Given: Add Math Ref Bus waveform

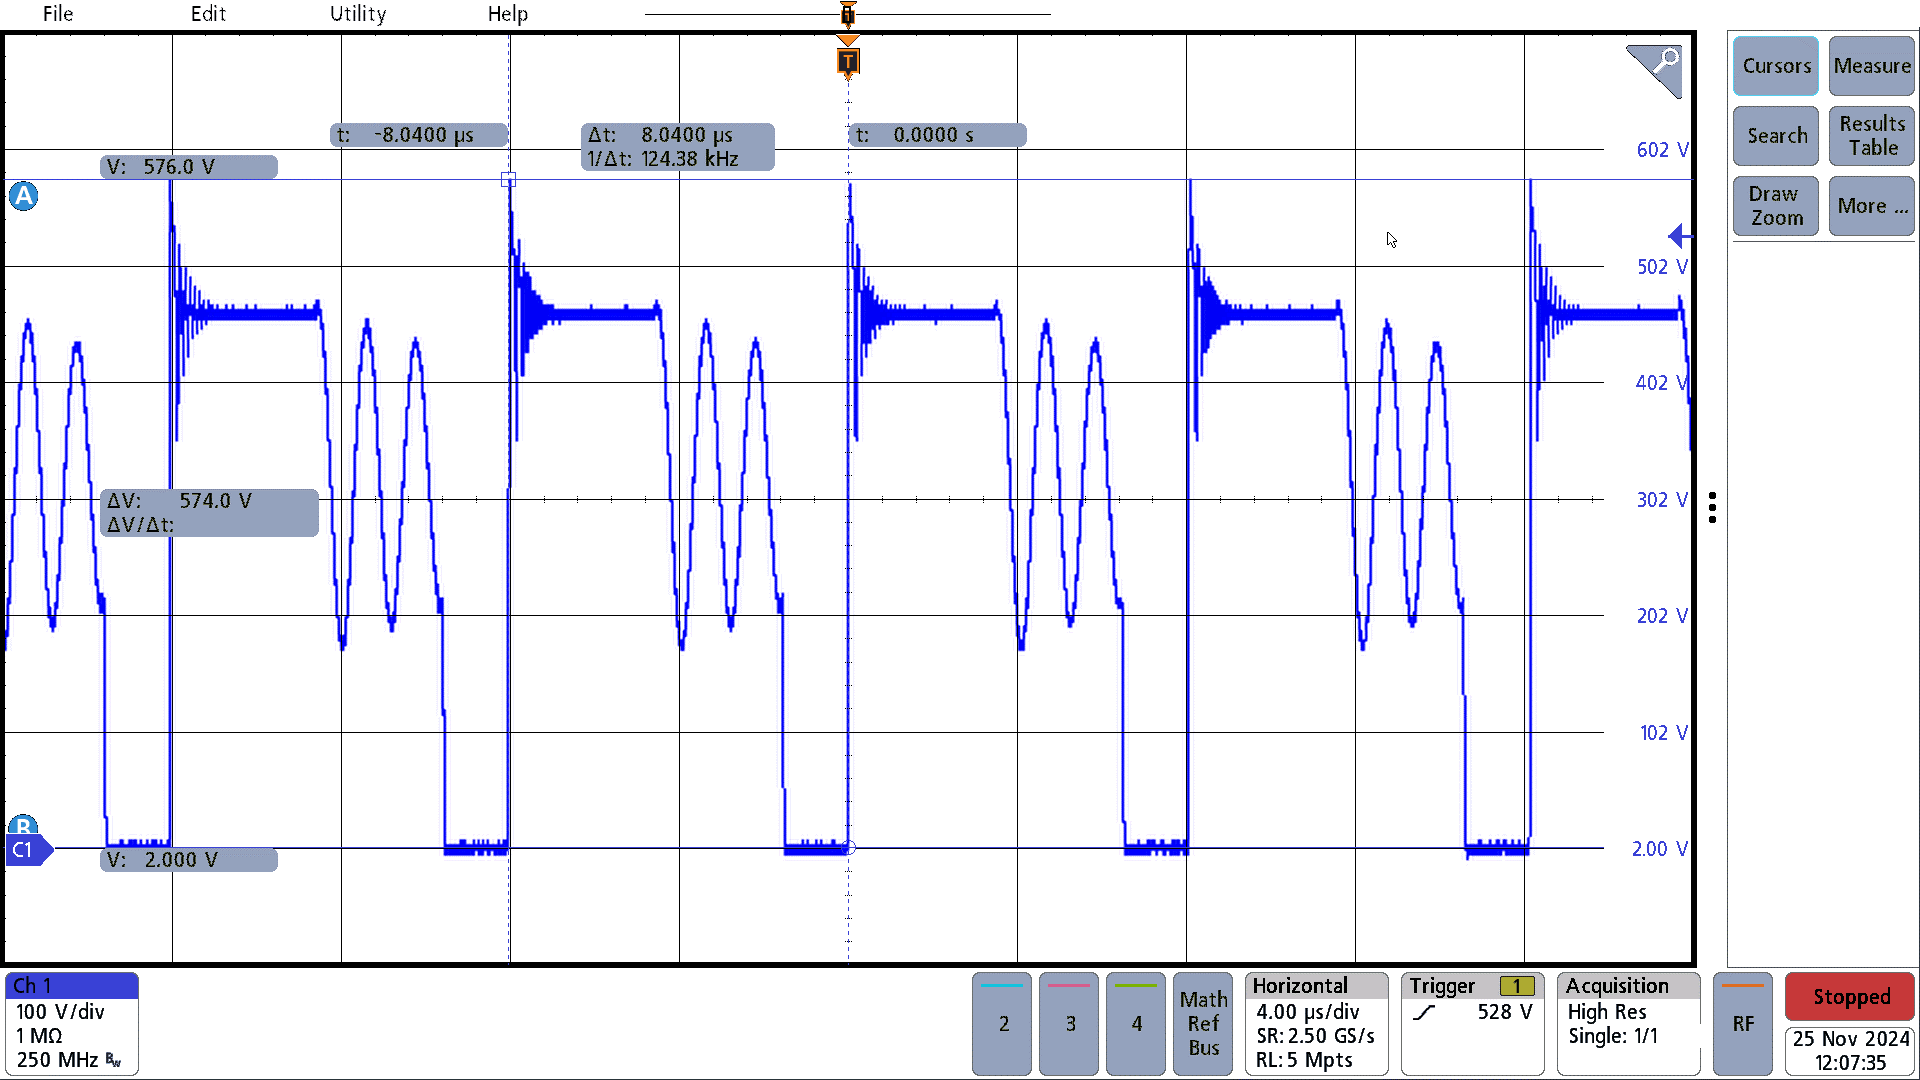Looking at the screenshot, I should click(x=1203, y=1024).
